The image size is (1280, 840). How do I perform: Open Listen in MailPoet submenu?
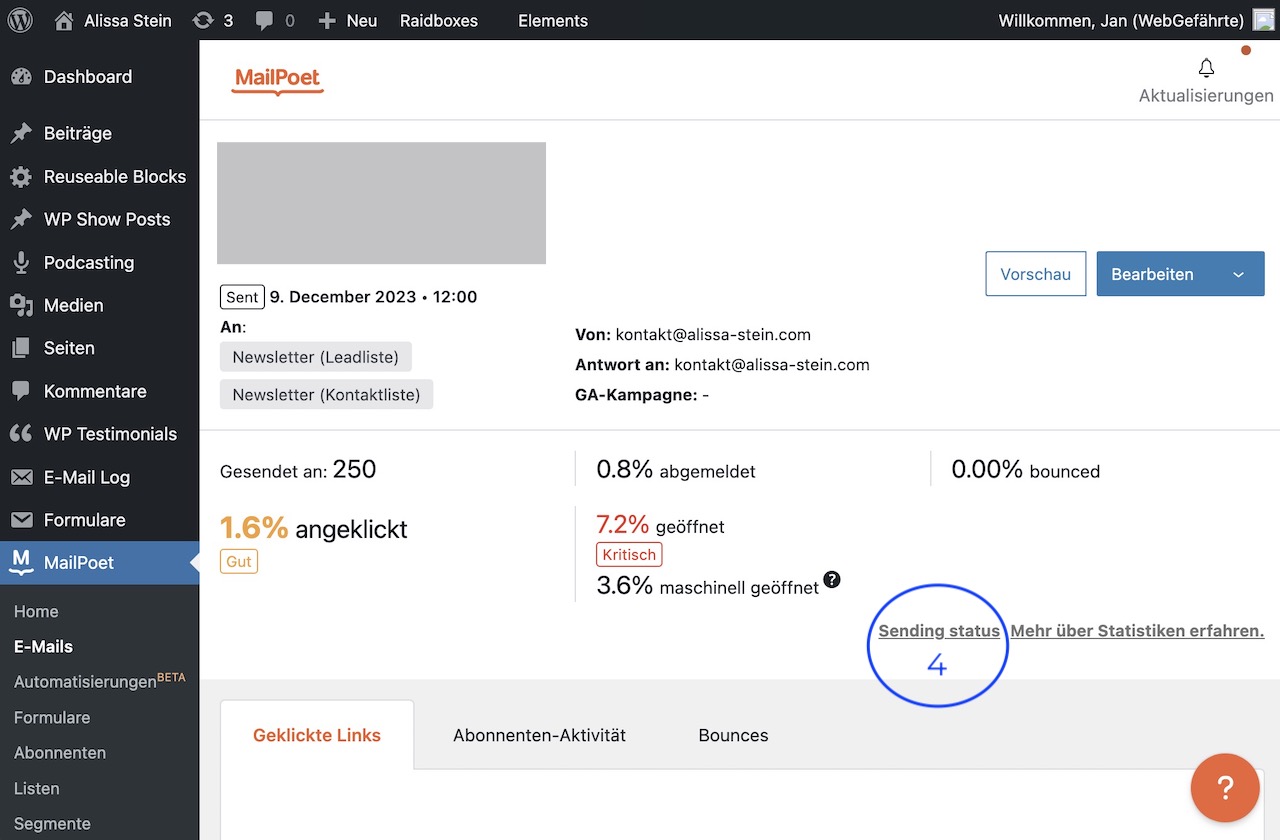37,788
